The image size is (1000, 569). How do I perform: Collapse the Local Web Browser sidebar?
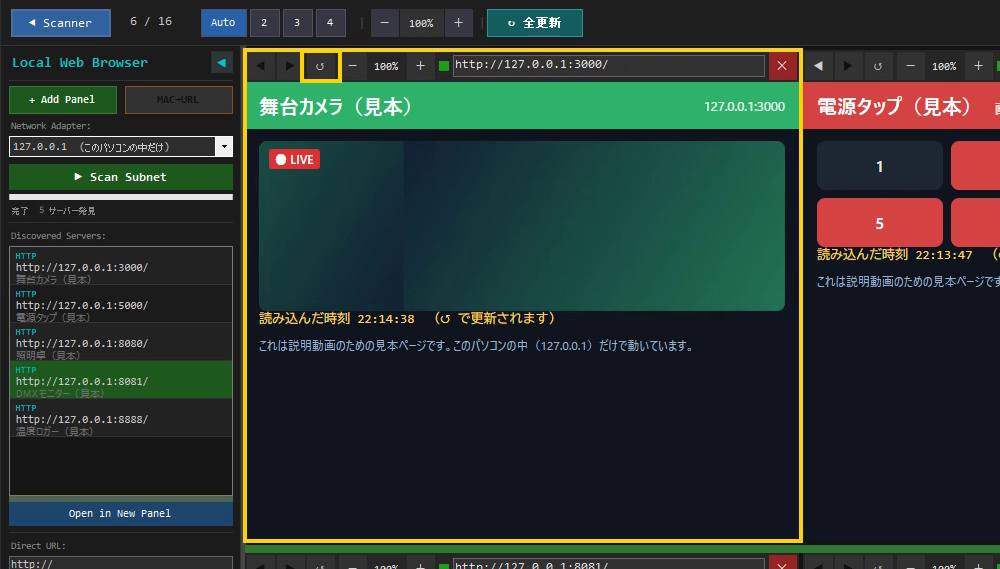pos(221,63)
